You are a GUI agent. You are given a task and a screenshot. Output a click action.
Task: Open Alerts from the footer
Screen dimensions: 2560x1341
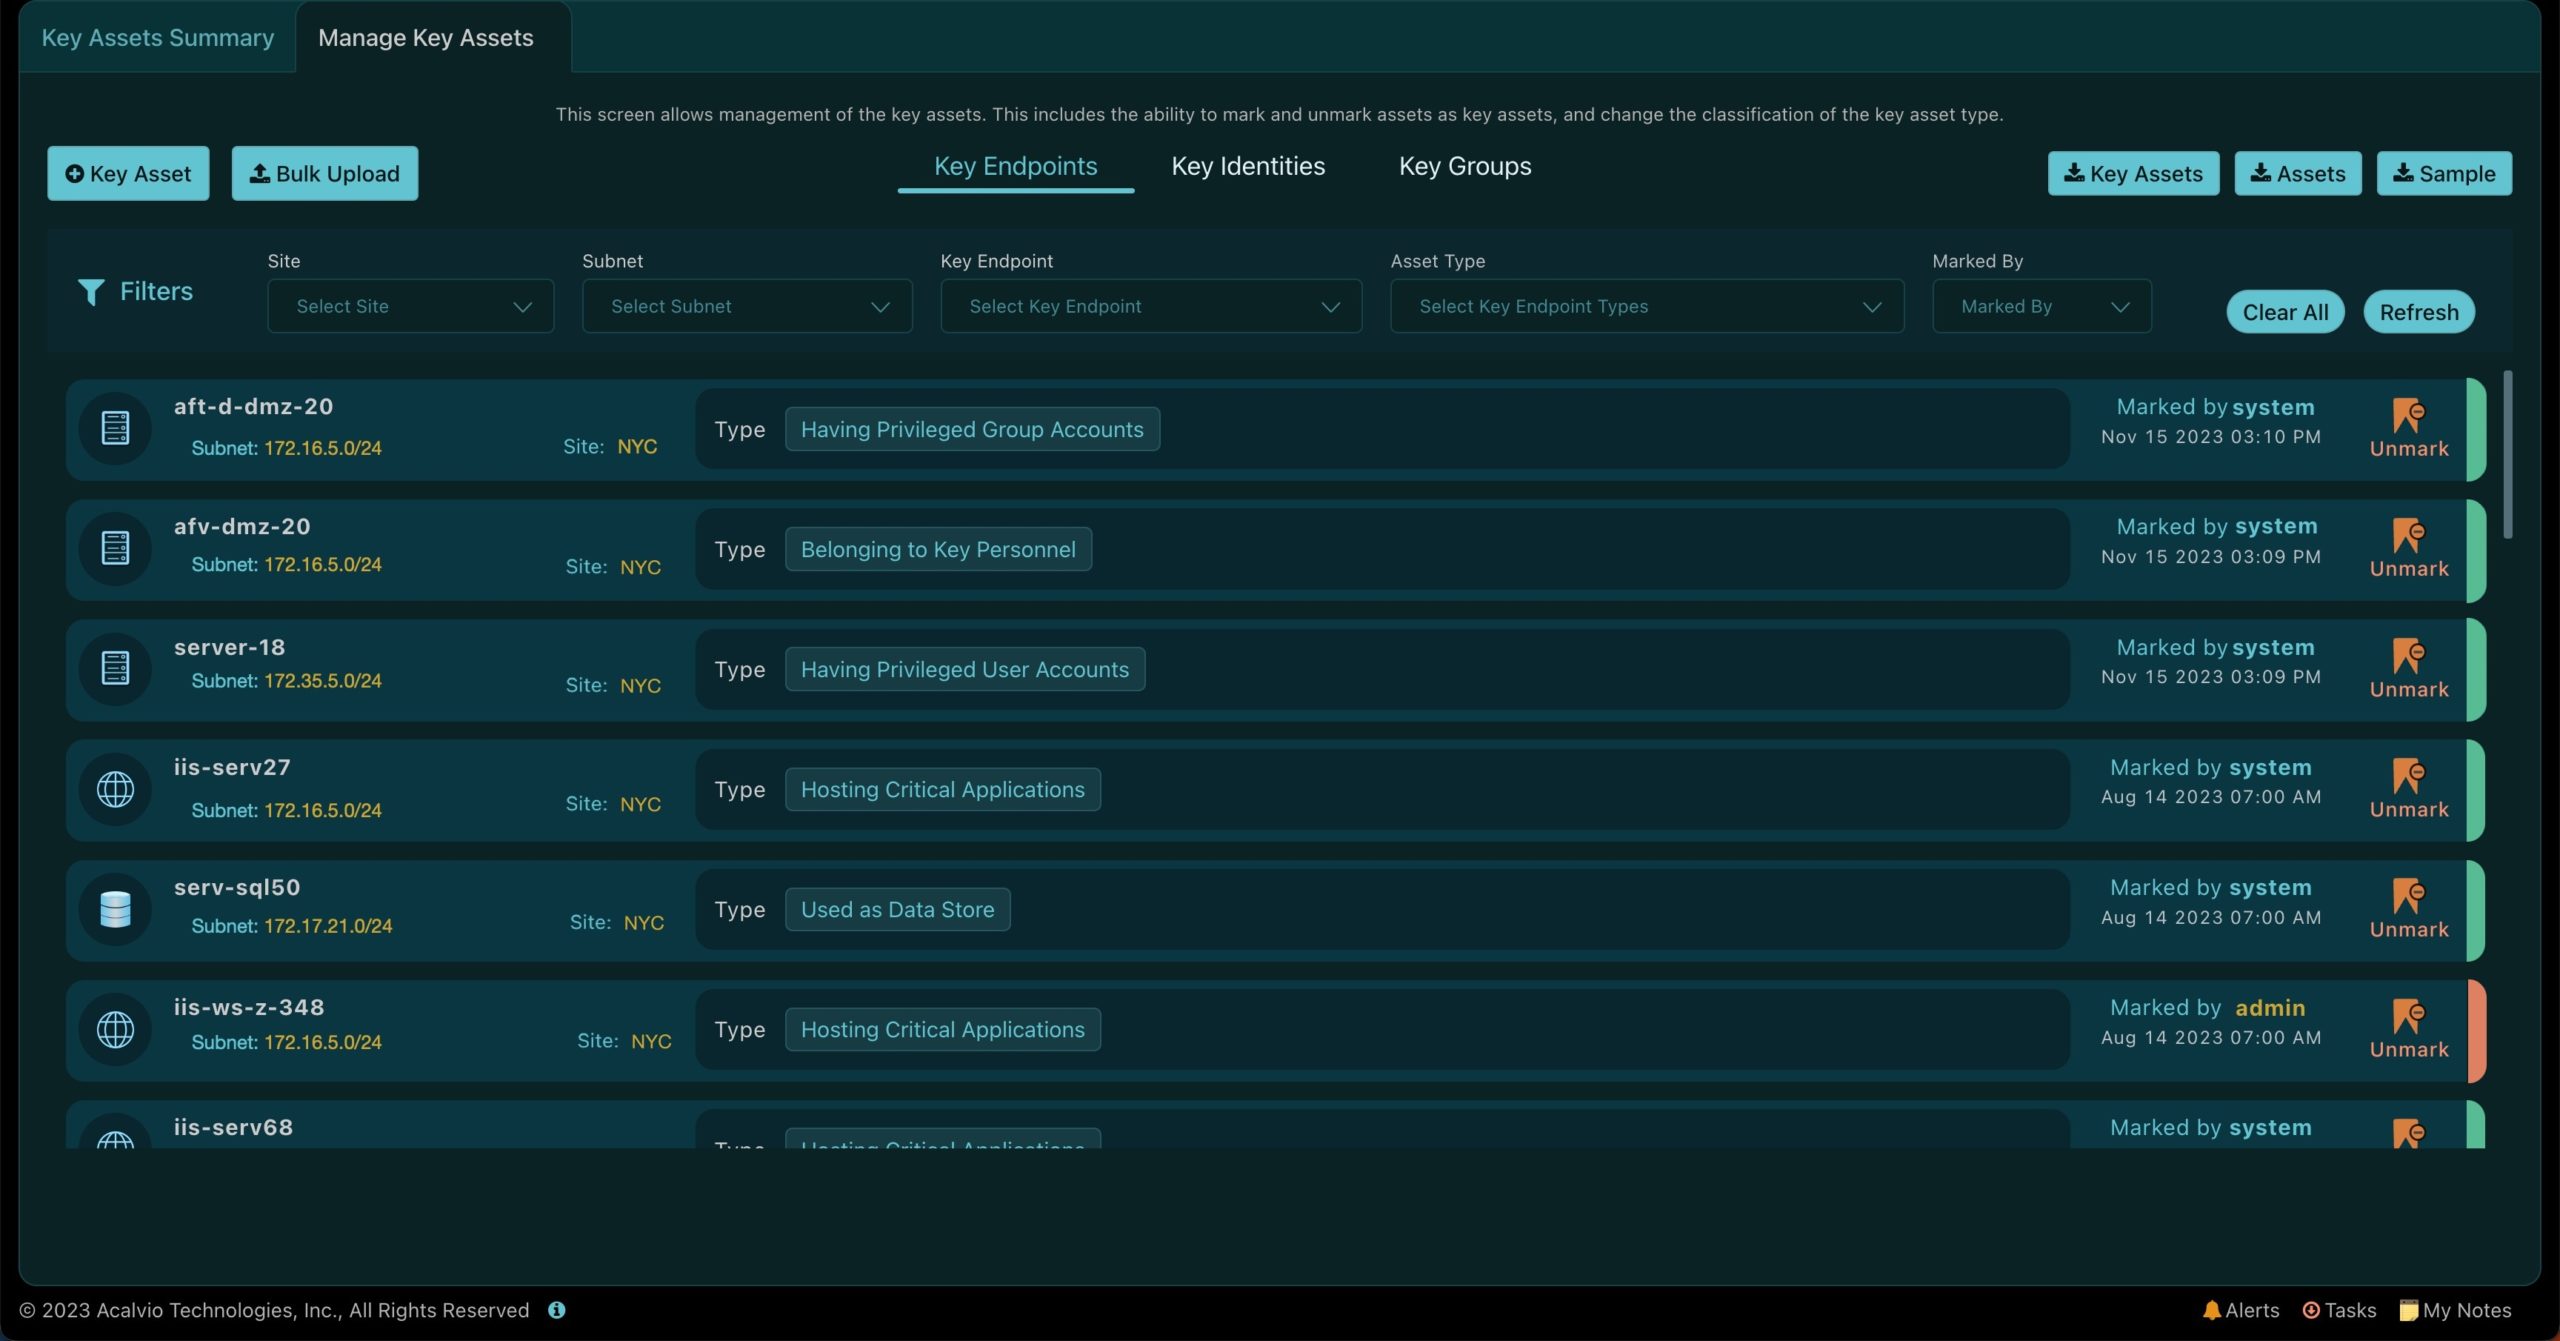coord(2241,1310)
